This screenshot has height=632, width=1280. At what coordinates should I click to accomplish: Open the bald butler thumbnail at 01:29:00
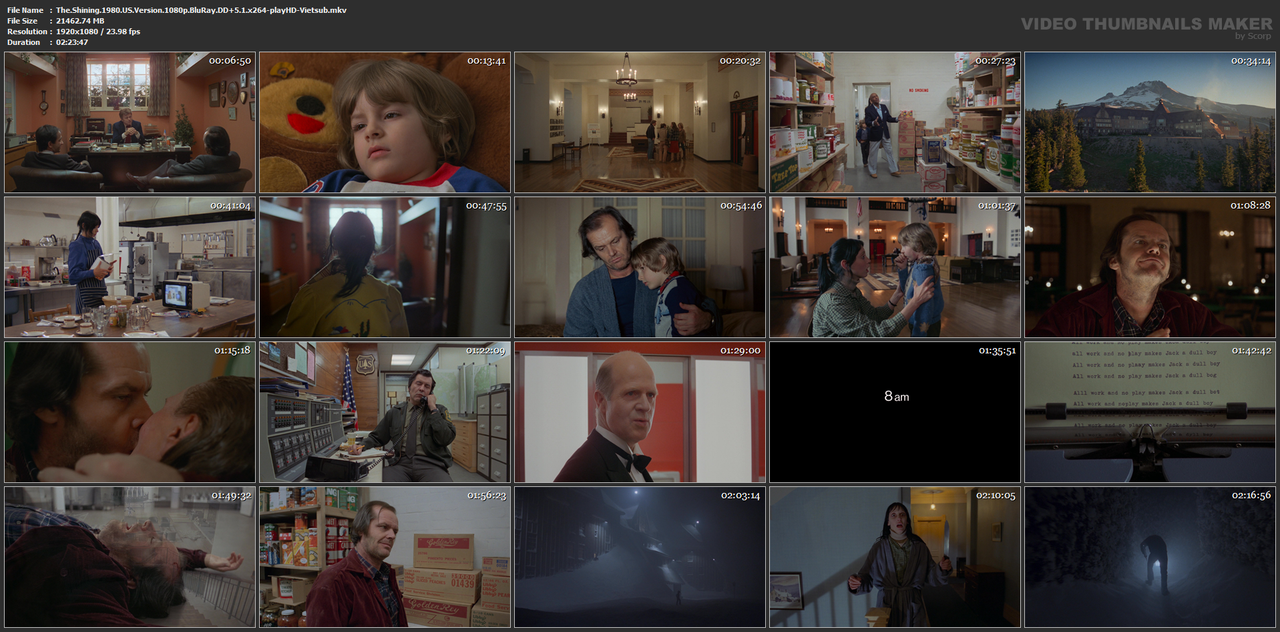pos(640,412)
